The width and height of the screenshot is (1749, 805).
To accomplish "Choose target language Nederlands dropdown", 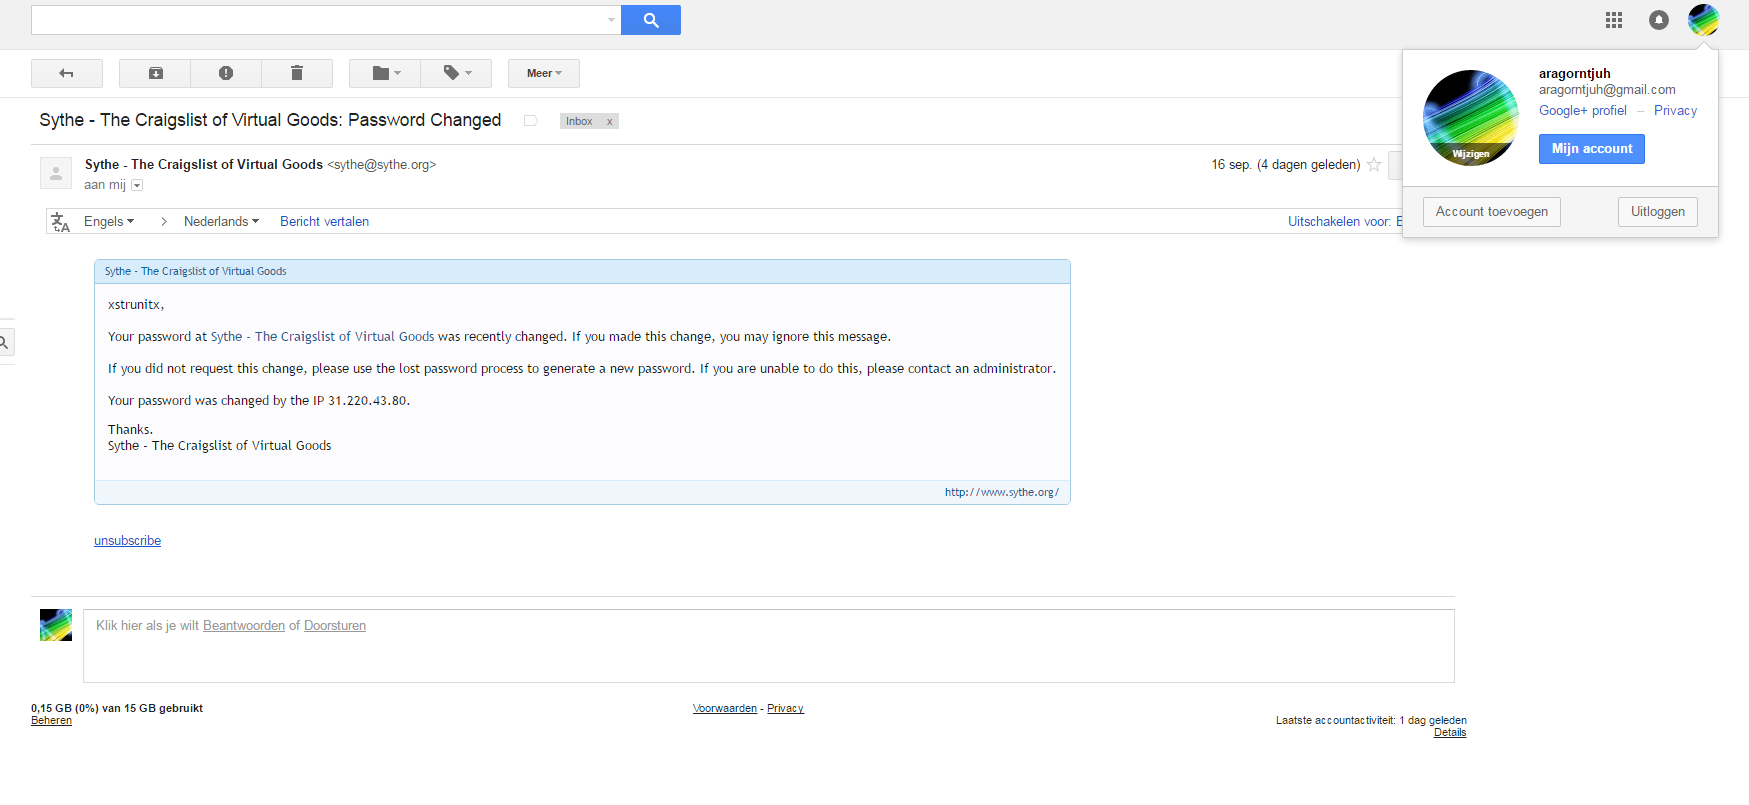I will tap(221, 222).
